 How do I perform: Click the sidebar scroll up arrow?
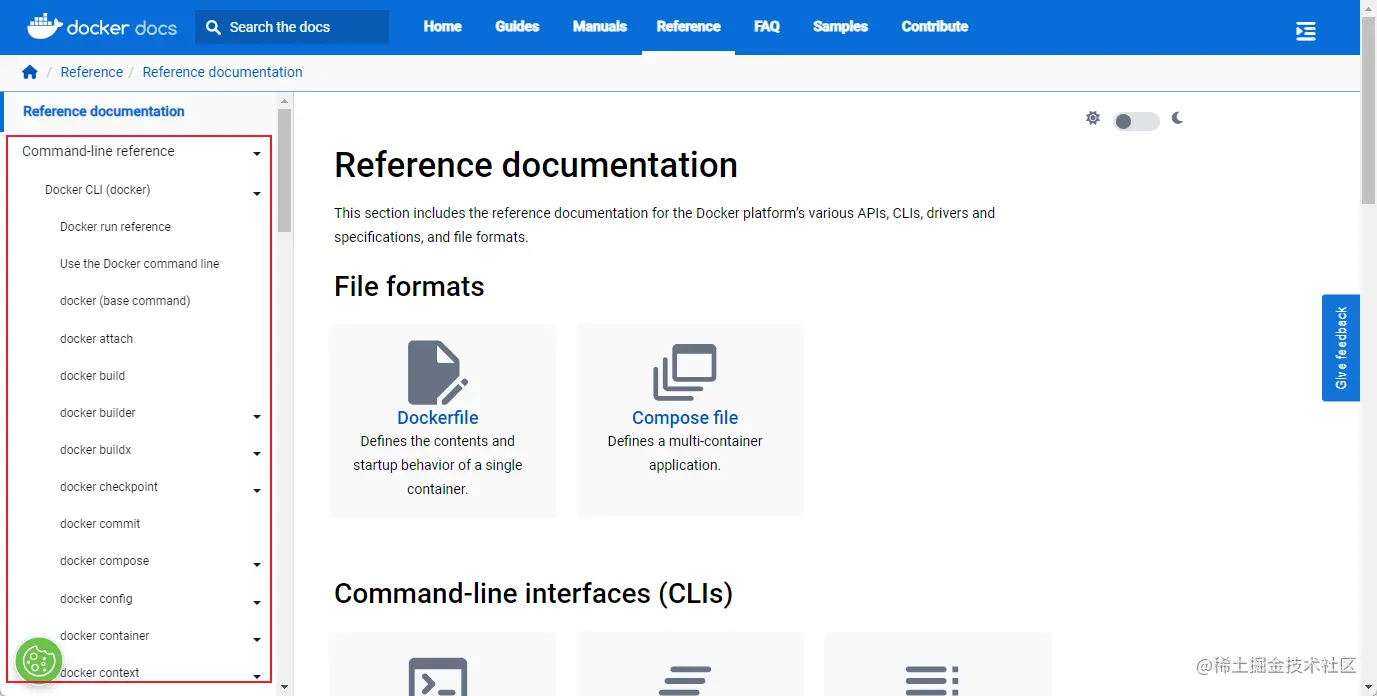coord(285,101)
